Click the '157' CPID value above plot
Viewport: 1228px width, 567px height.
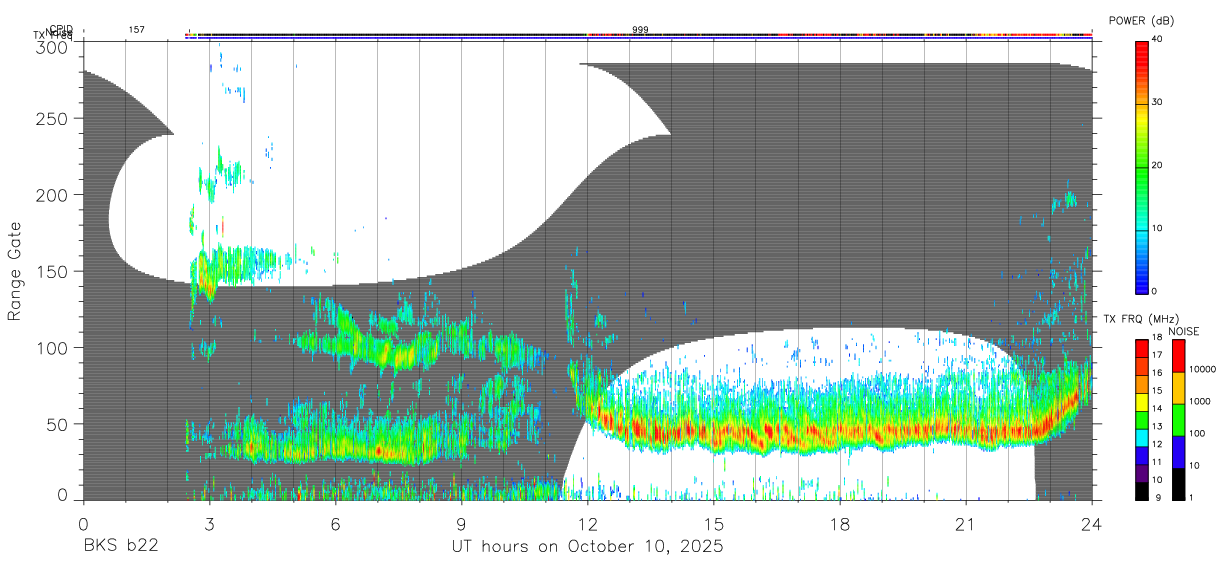pyautogui.click(x=136, y=30)
